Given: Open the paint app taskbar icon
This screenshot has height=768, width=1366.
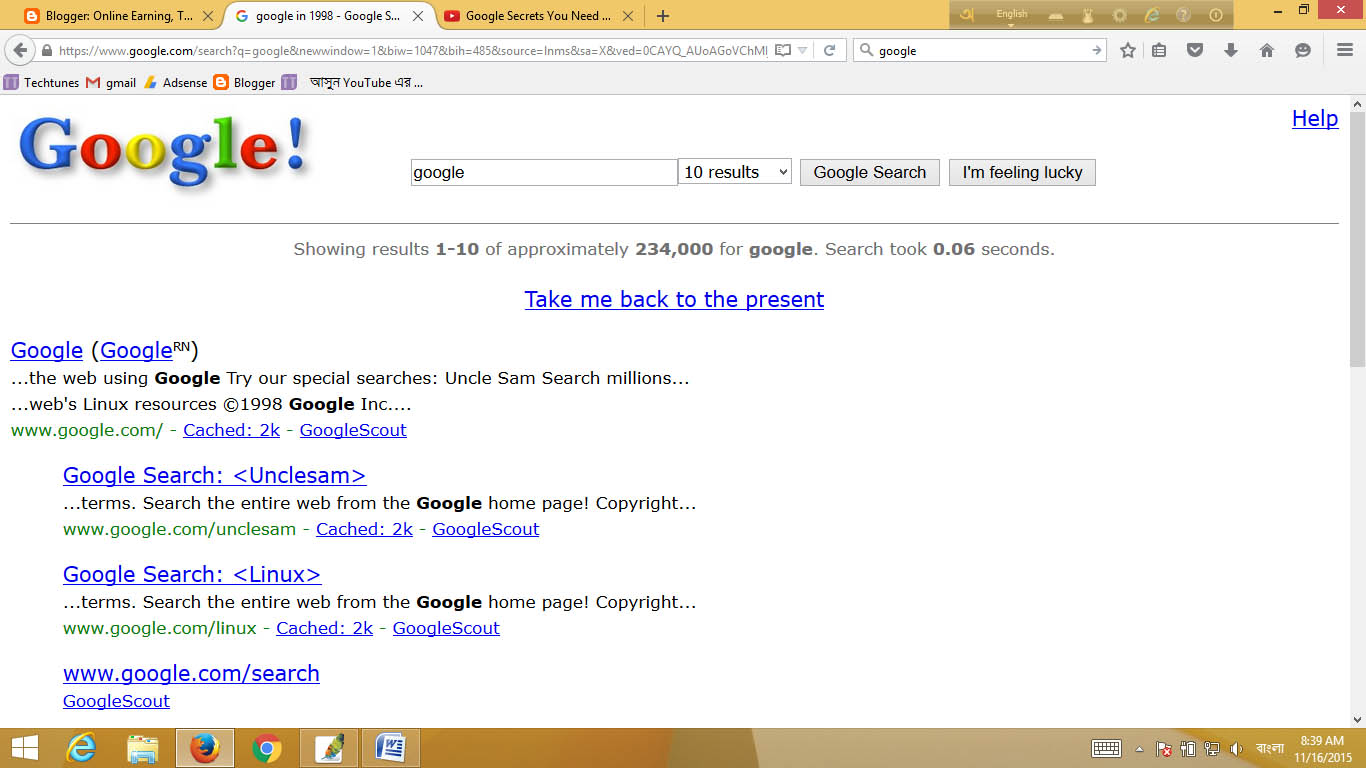Looking at the screenshot, I should click(x=328, y=748).
